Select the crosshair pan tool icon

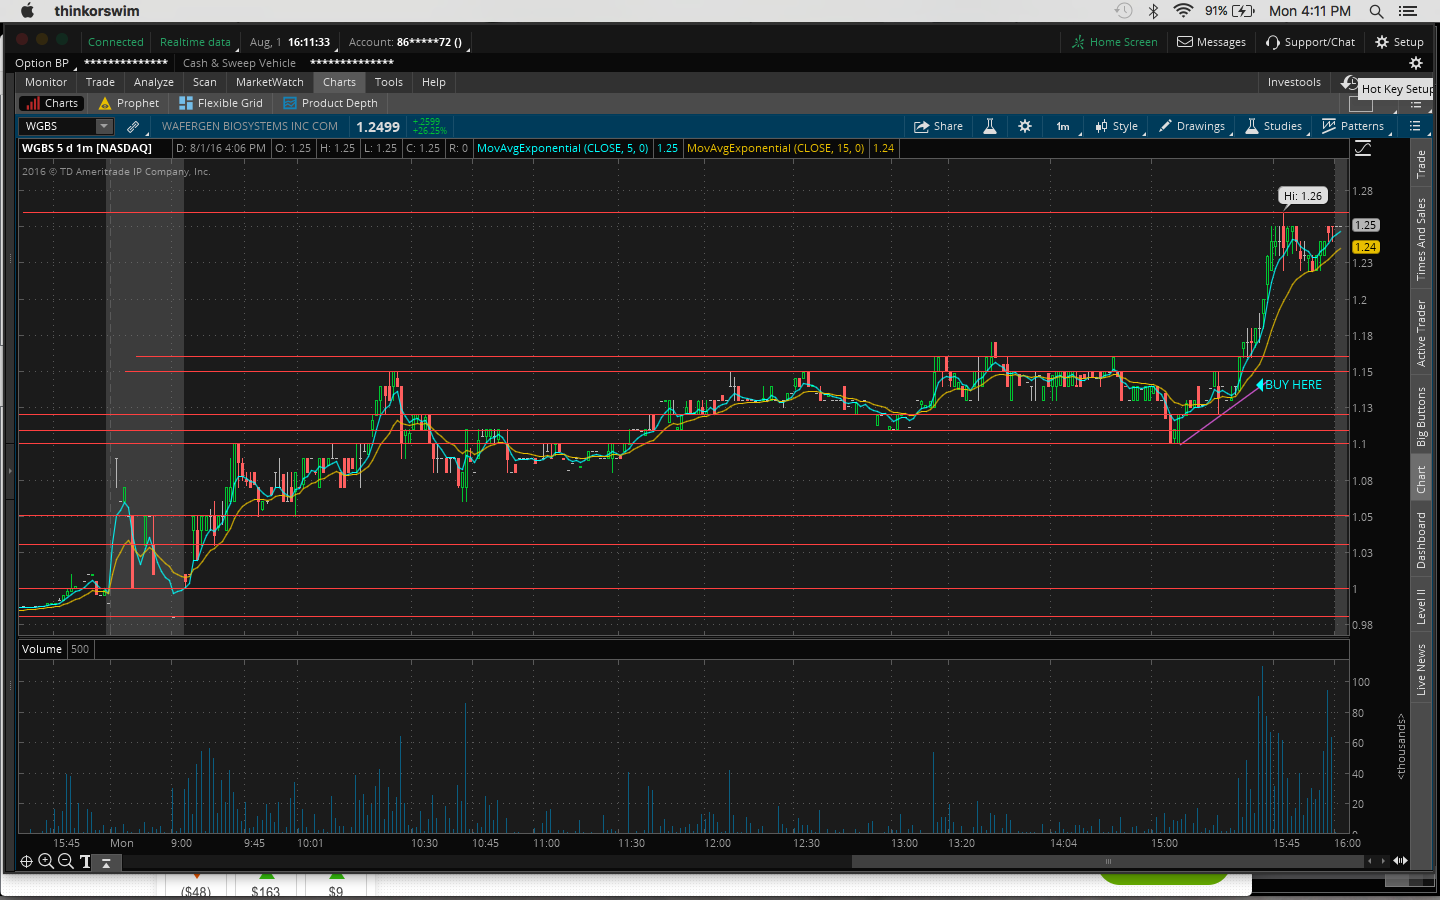(x=27, y=861)
